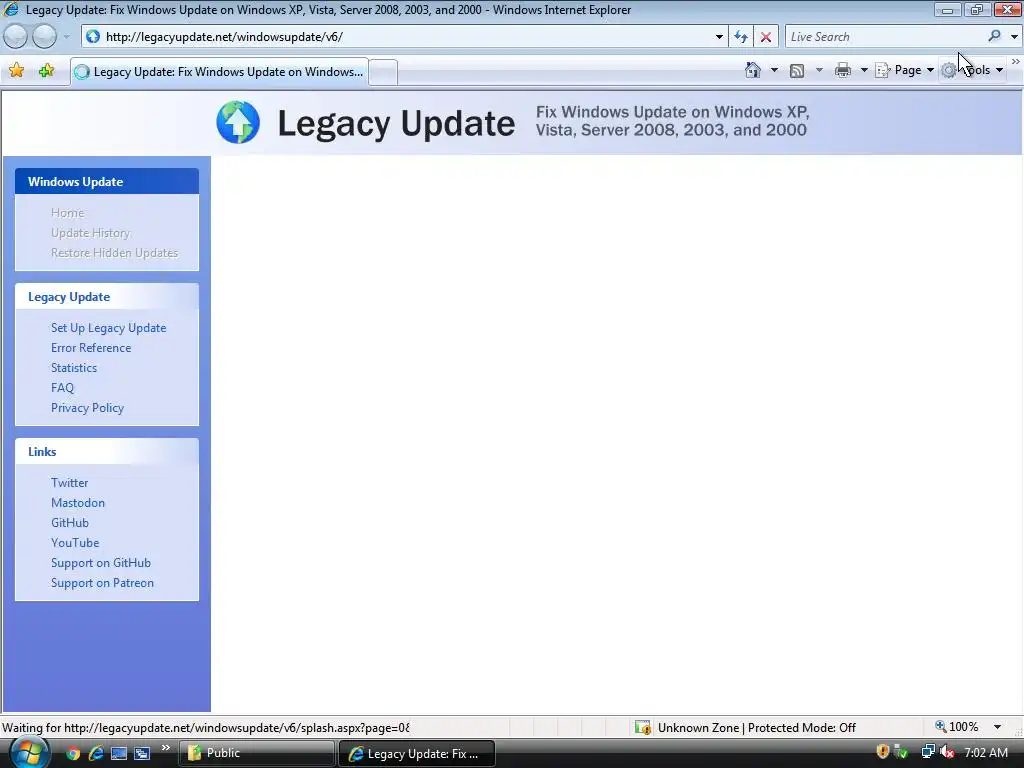Viewport: 1024px width, 768px height.
Task: Open Restore Hidden Updates link
Action: (x=114, y=253)
